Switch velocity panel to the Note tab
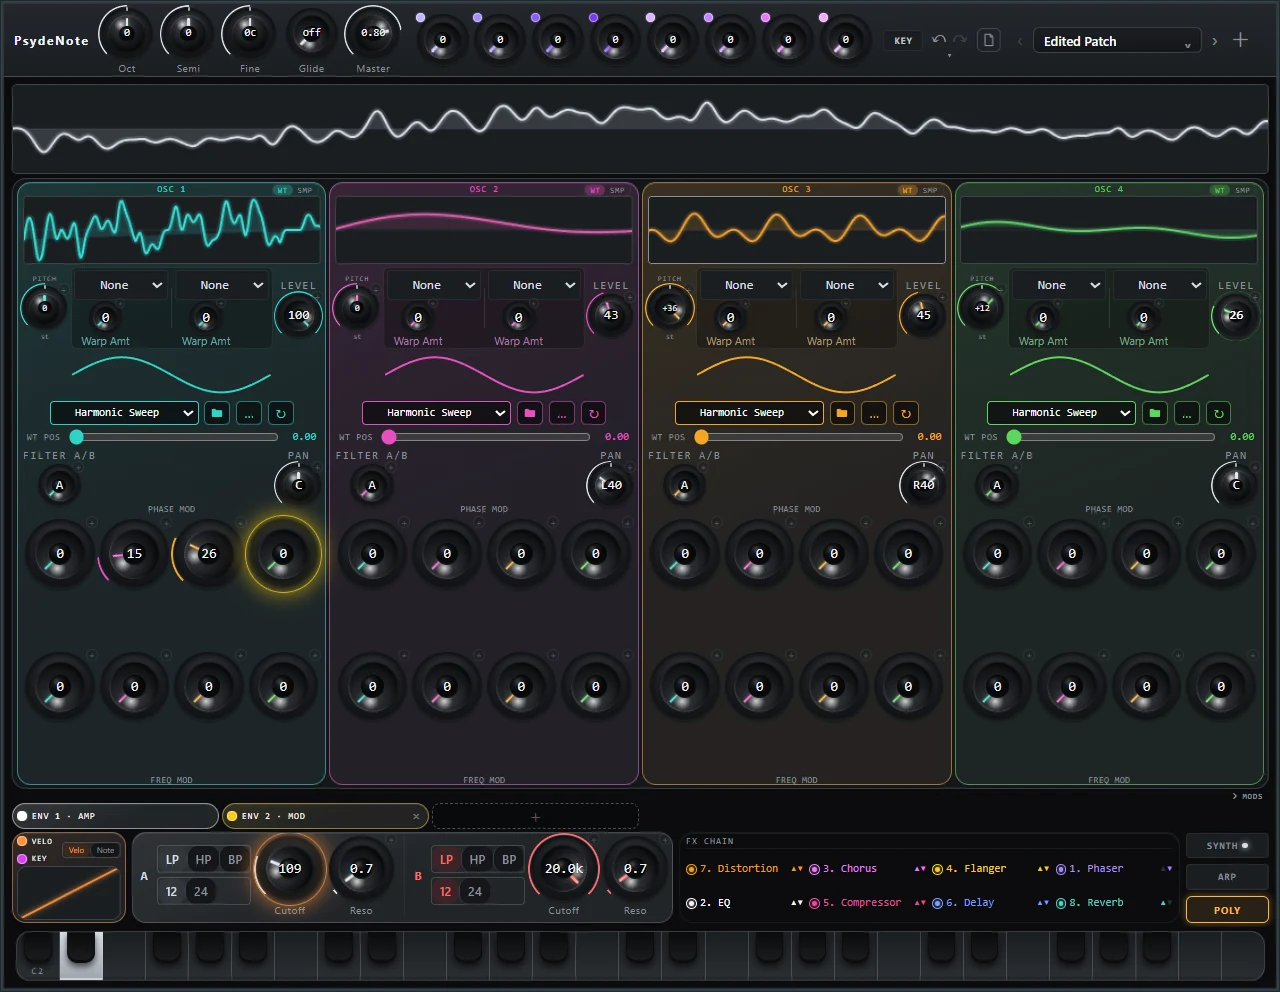 click(105, 850)
